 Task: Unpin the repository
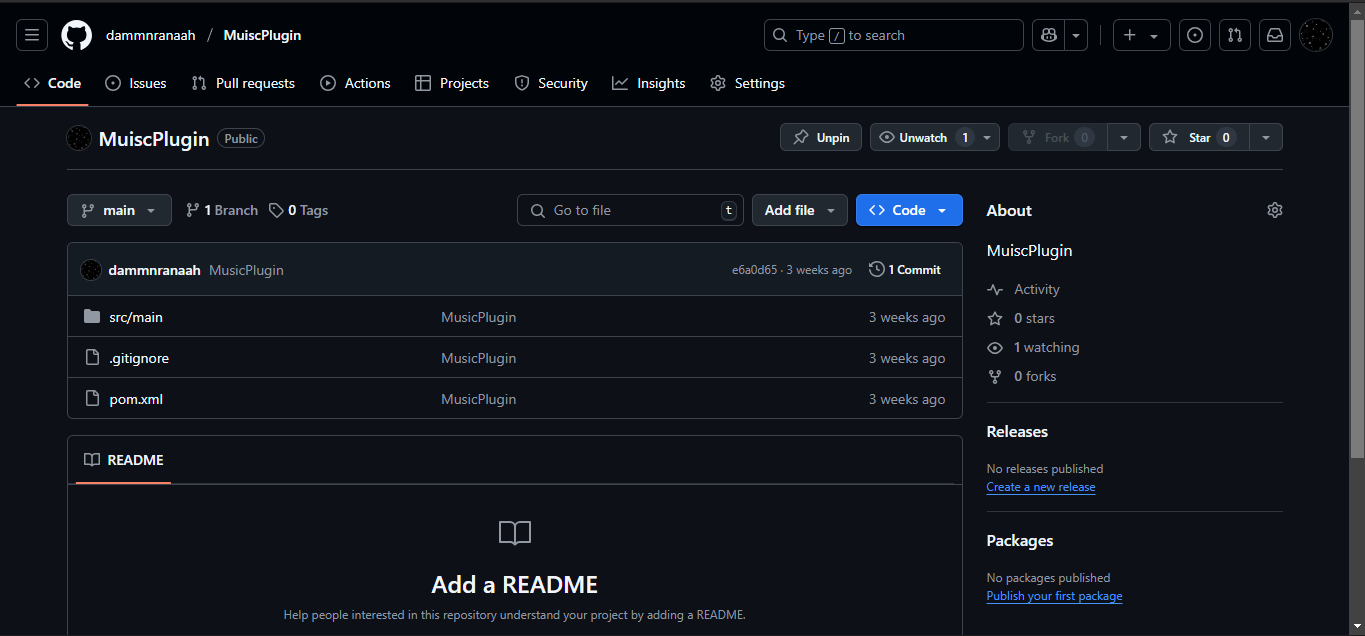point(821,137)
